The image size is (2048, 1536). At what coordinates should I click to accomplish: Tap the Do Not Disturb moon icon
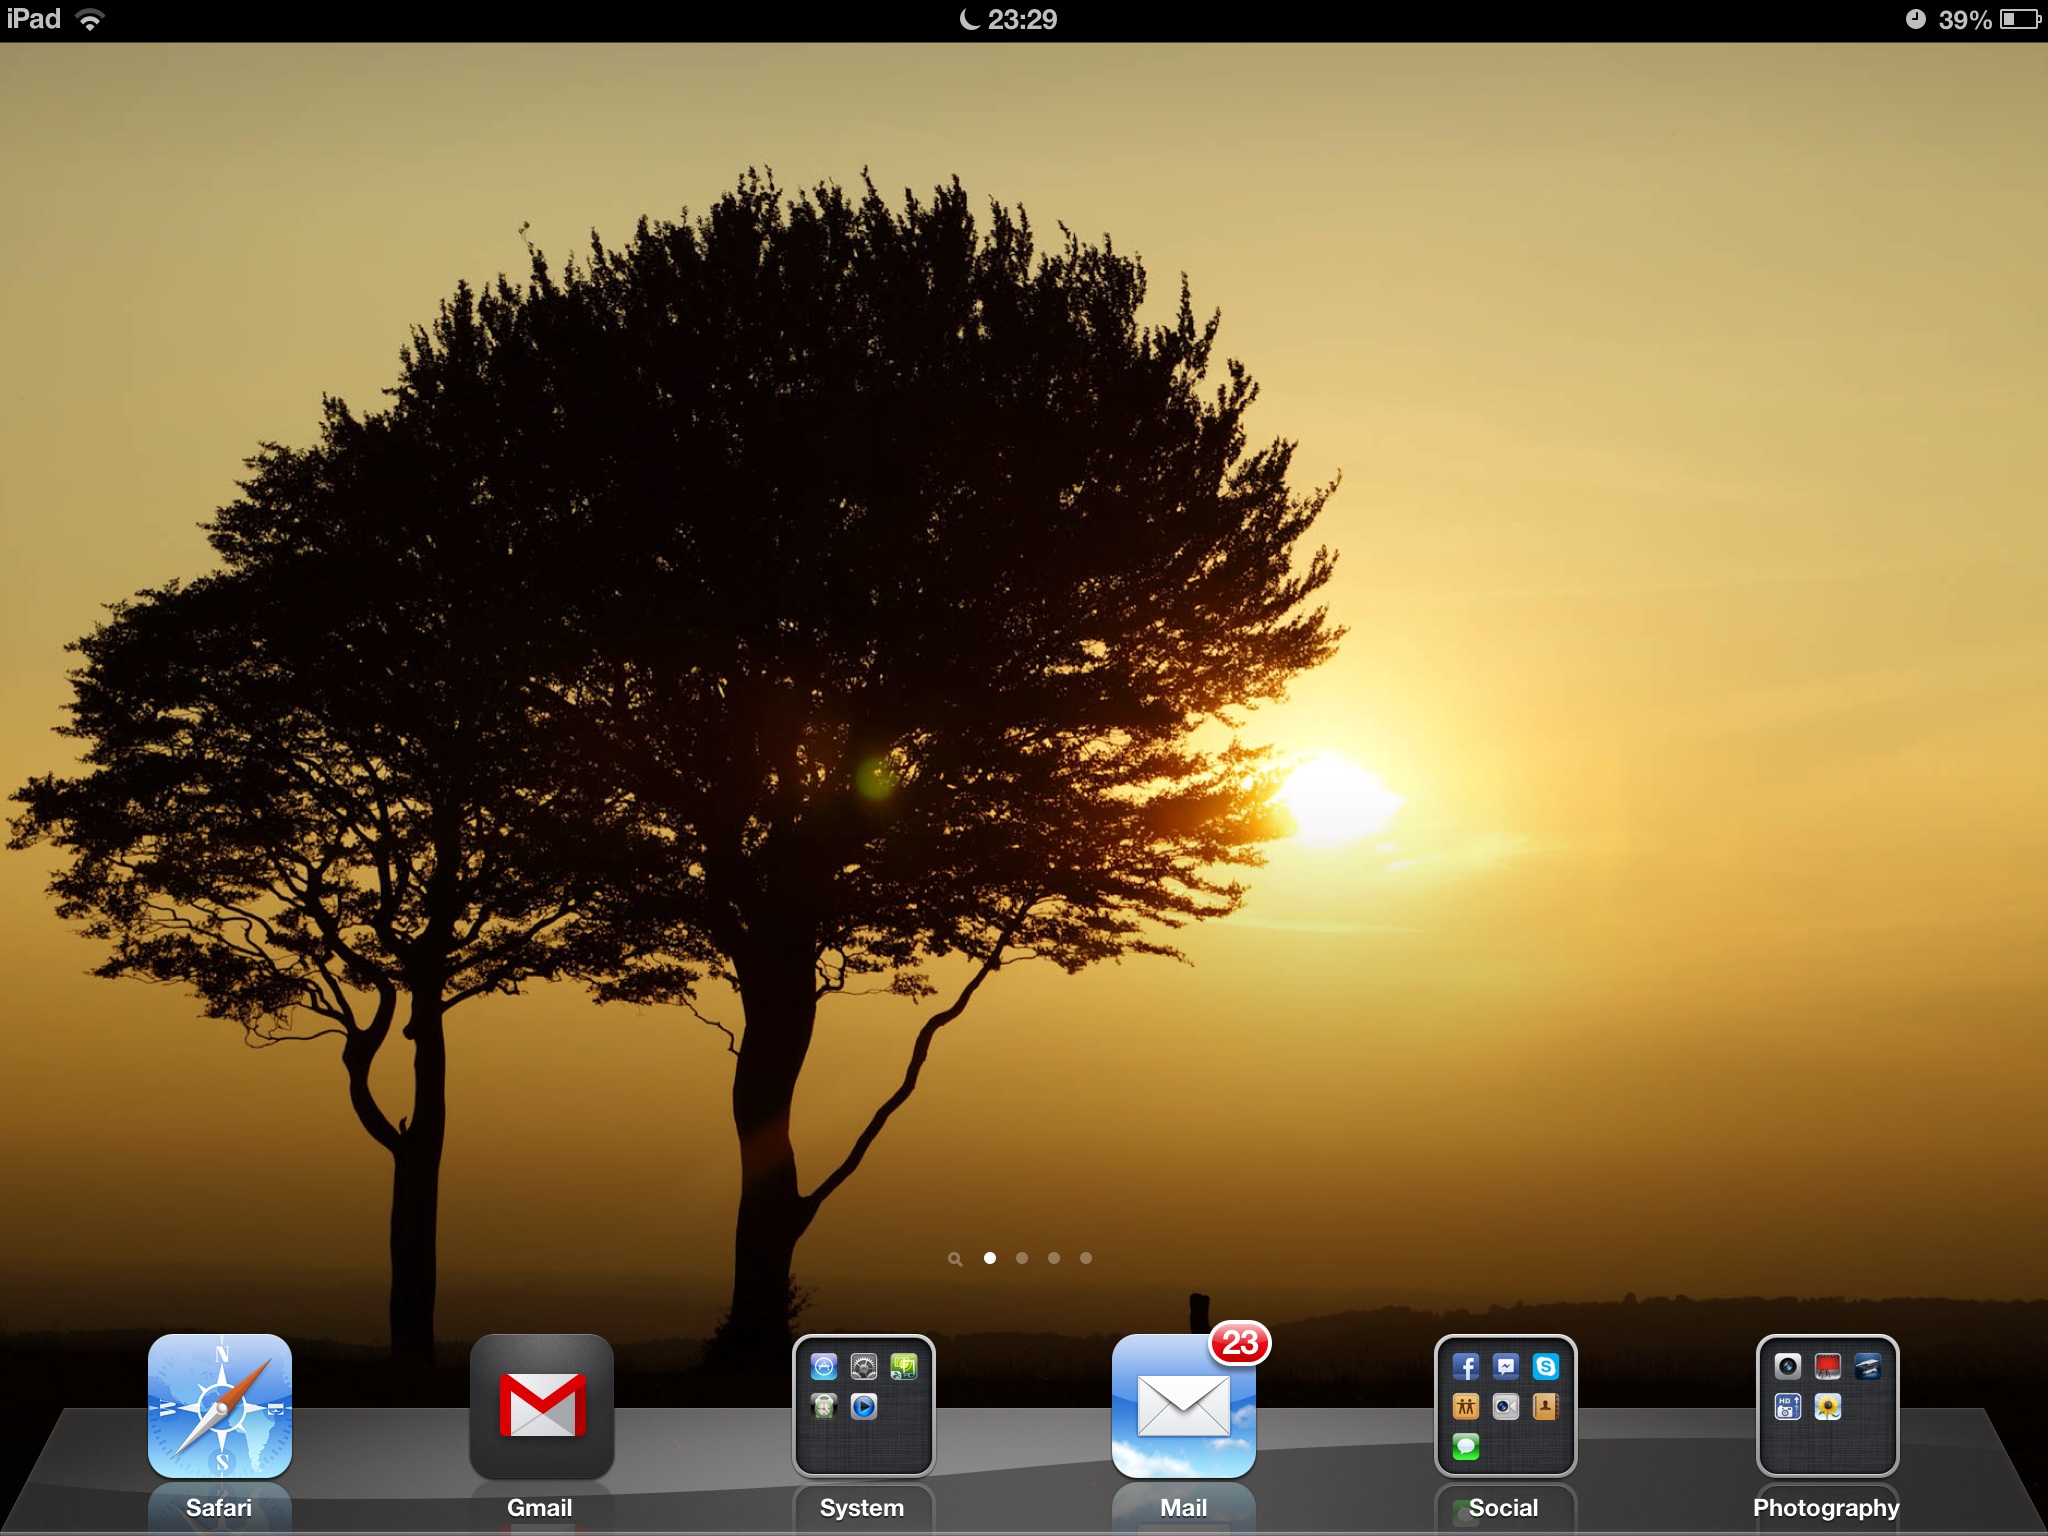coord(969,19)
